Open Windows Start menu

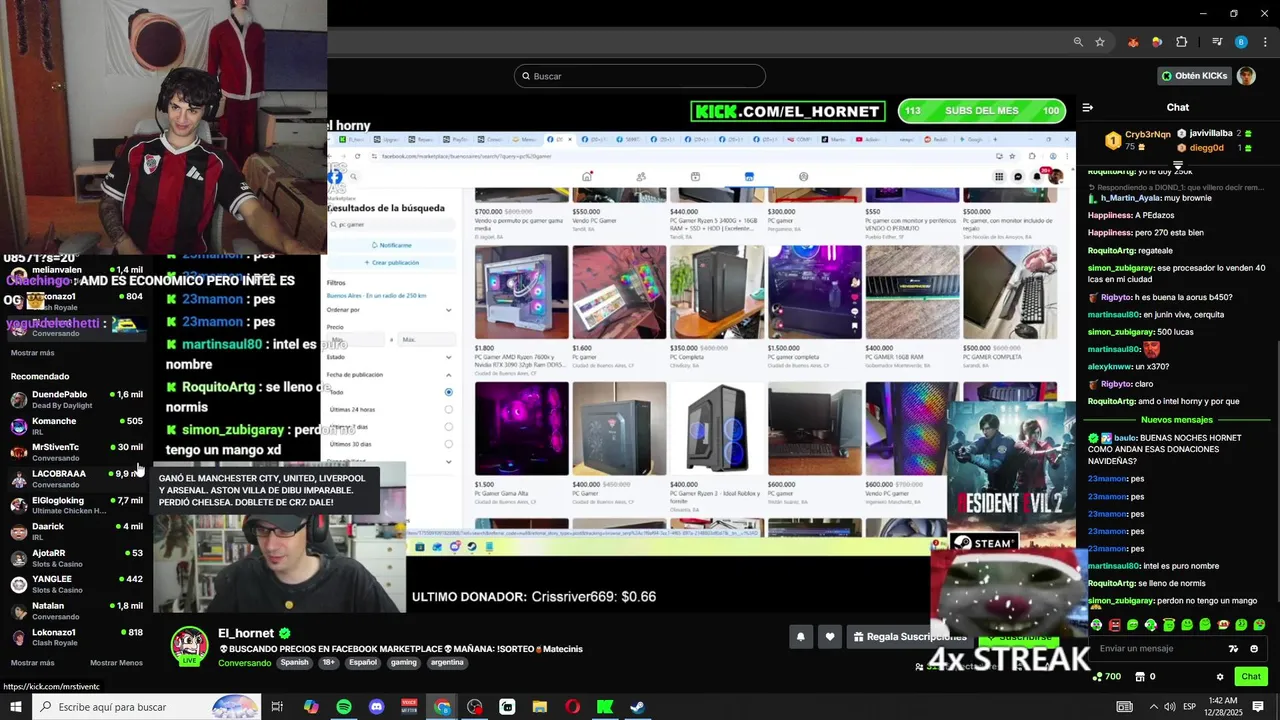[15, 707]
